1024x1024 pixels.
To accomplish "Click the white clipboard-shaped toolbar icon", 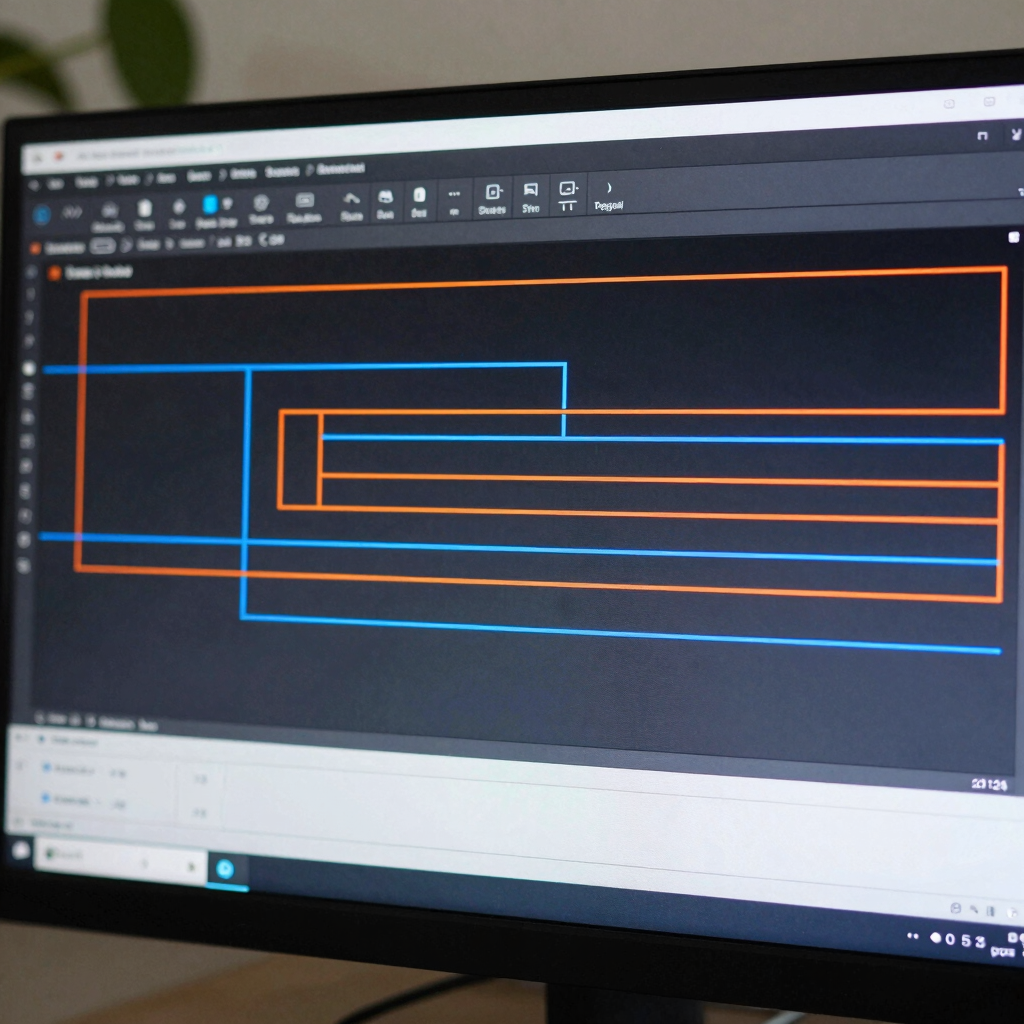I will (144, 208).
